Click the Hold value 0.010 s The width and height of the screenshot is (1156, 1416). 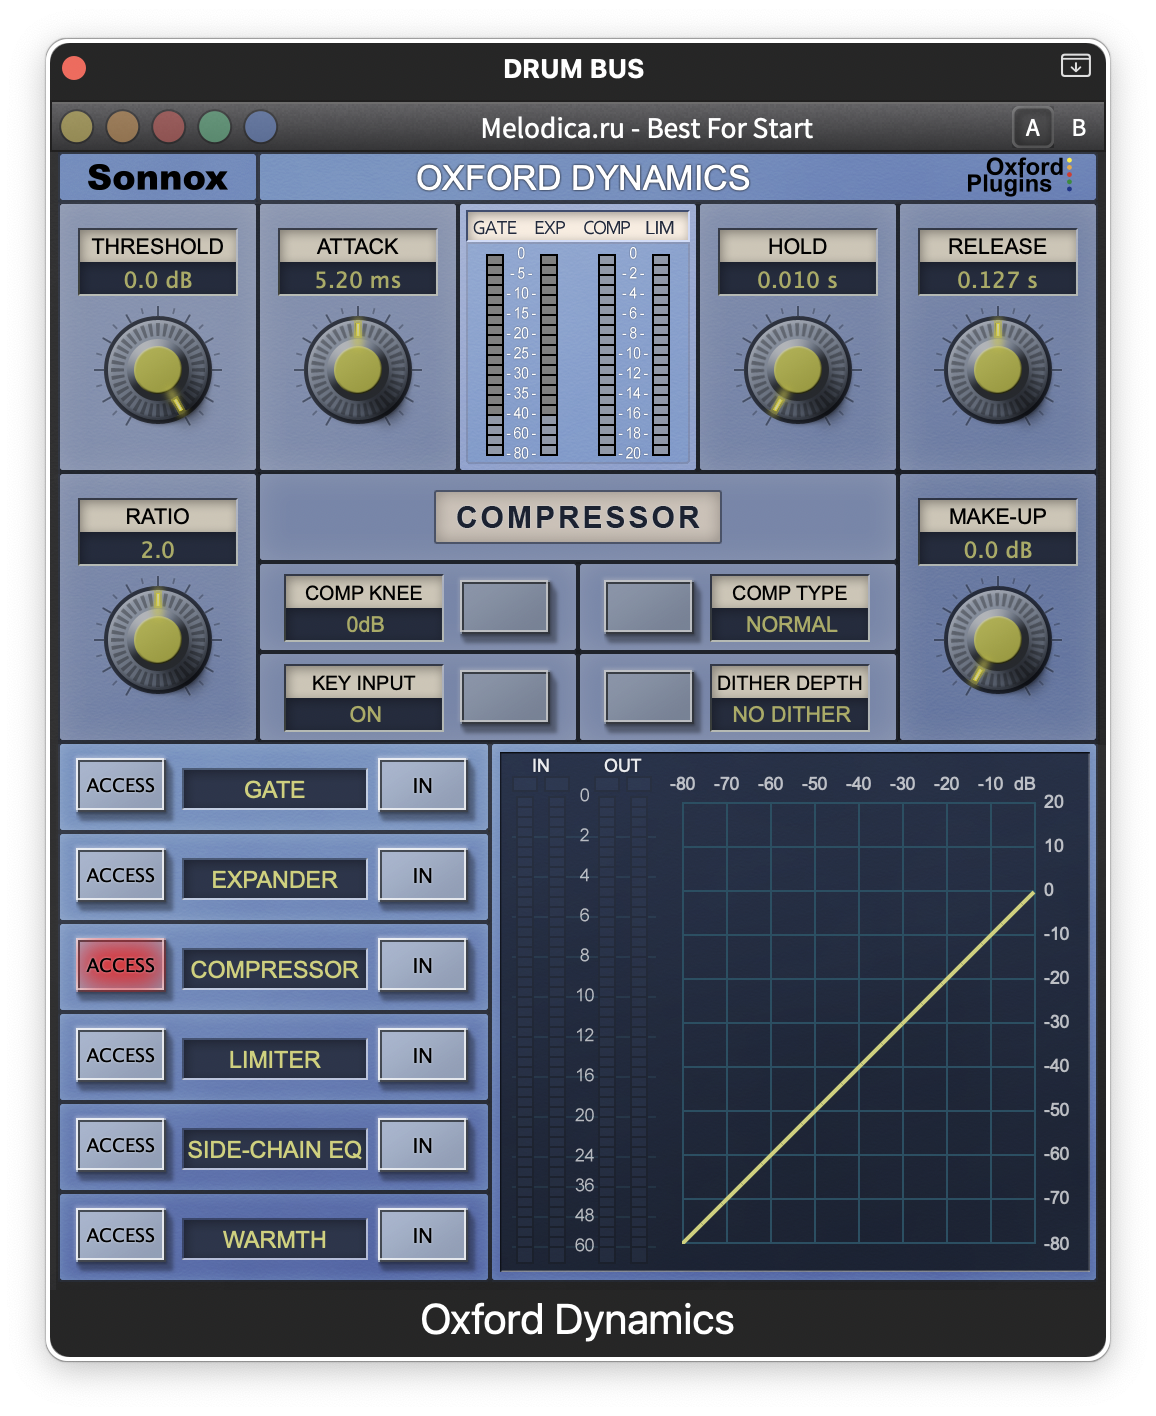[798, 280]
